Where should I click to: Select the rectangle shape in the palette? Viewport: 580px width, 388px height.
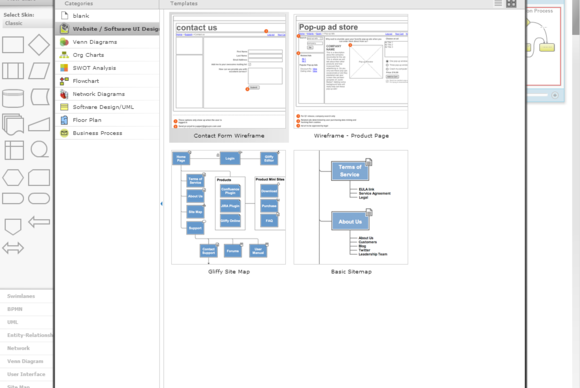pyautogui.click(x=13, y=45)
